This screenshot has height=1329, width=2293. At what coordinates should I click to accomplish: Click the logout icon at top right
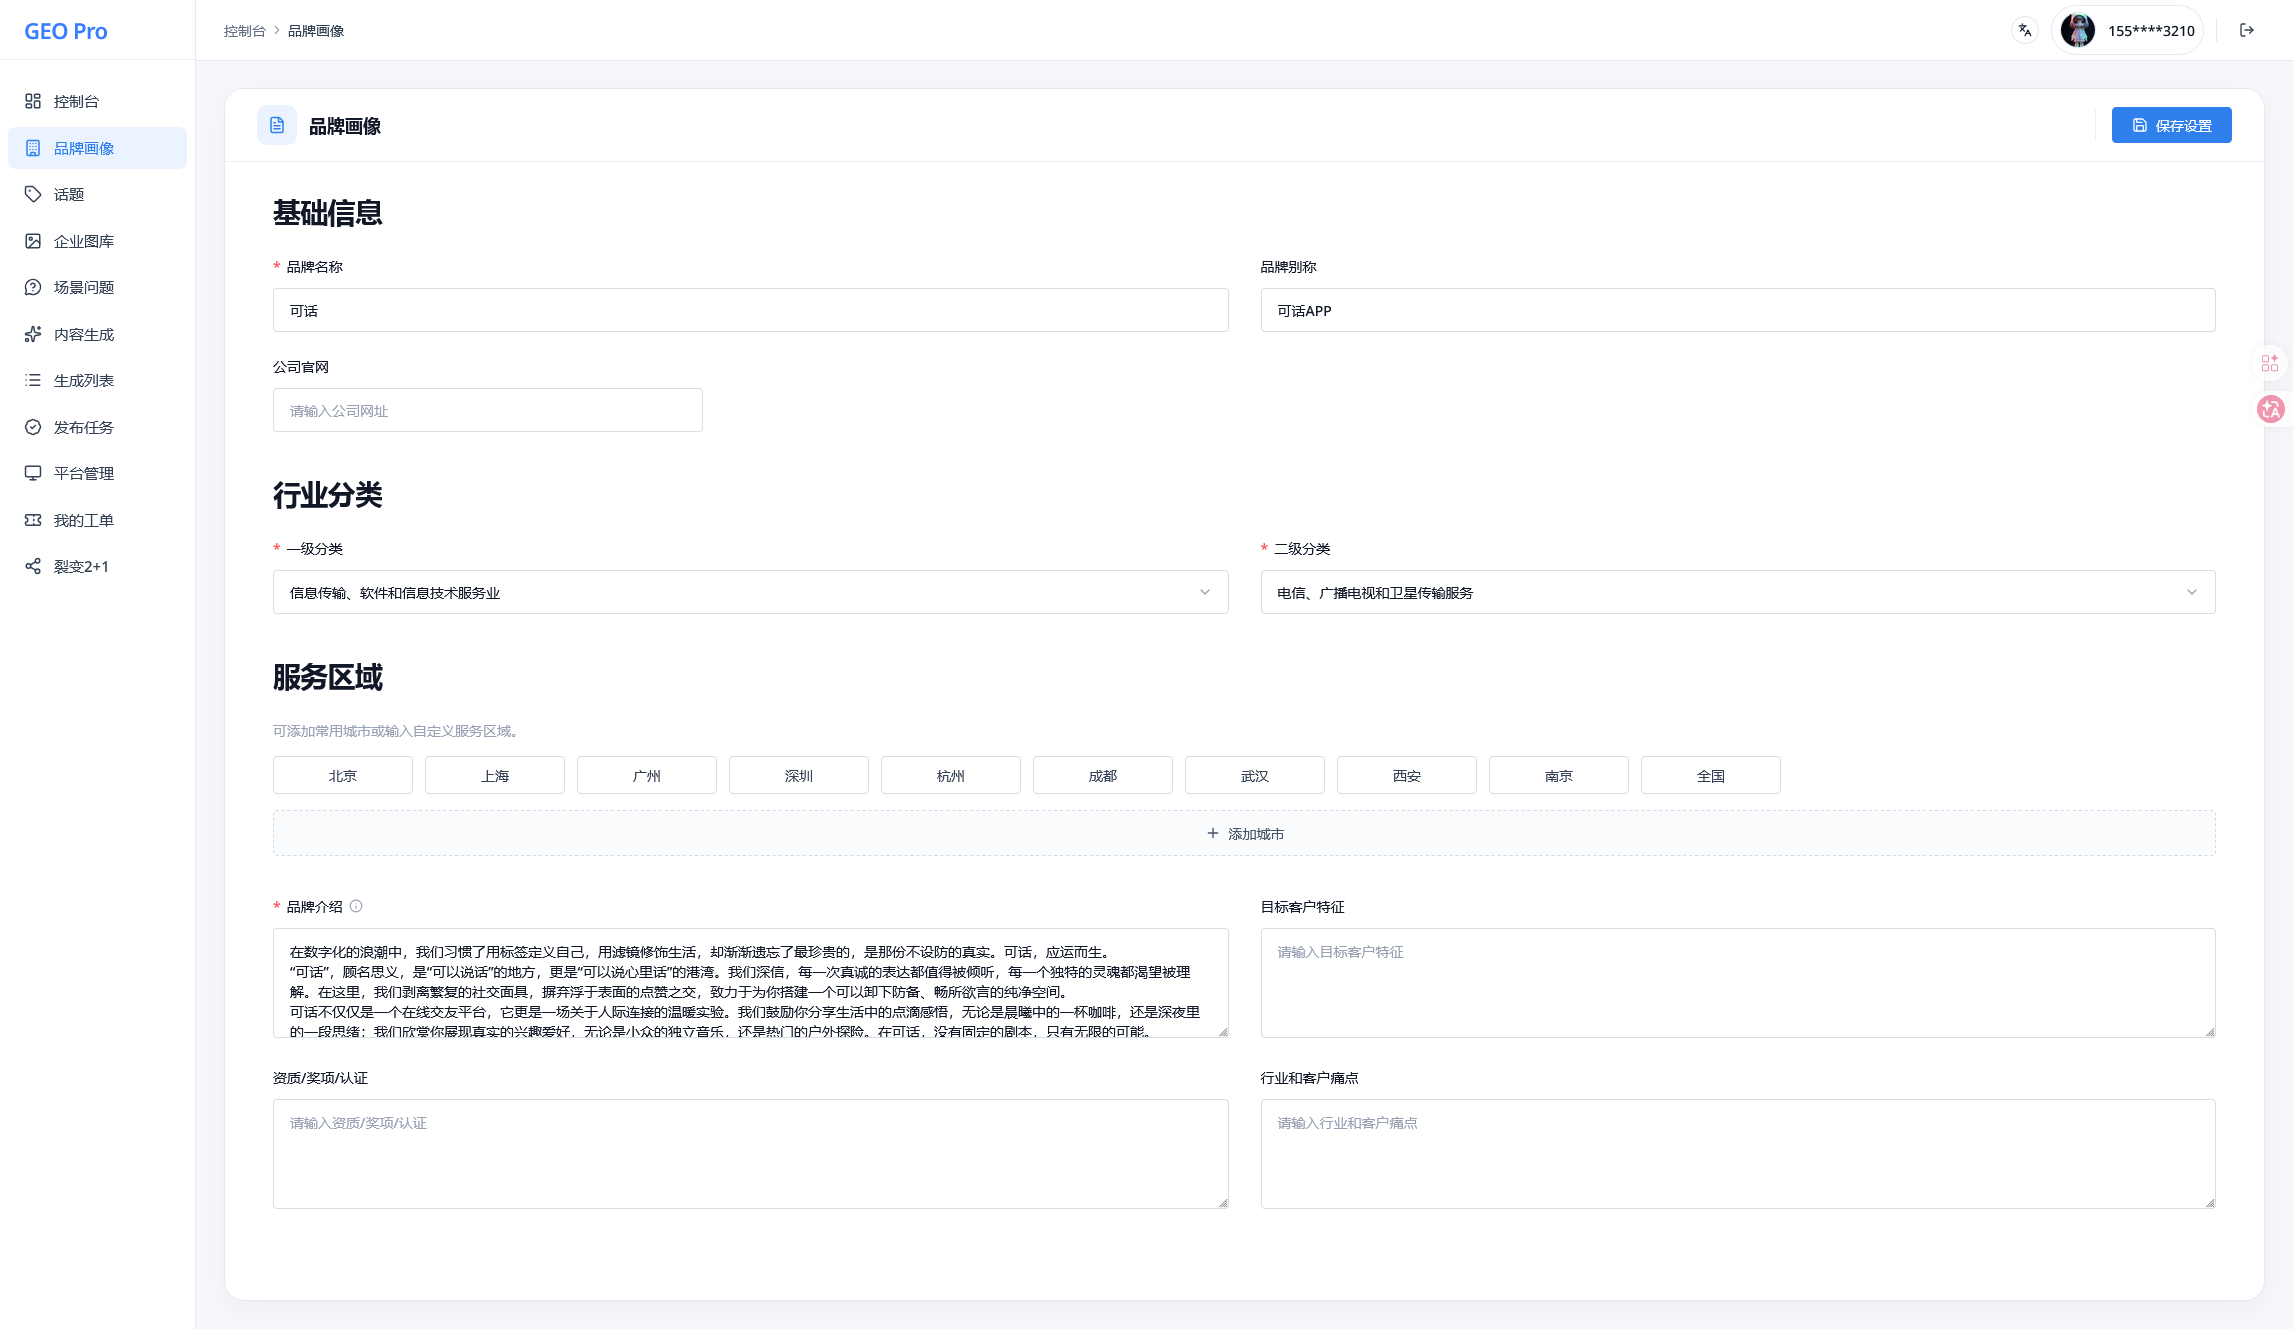click(x=2247, y=30)
